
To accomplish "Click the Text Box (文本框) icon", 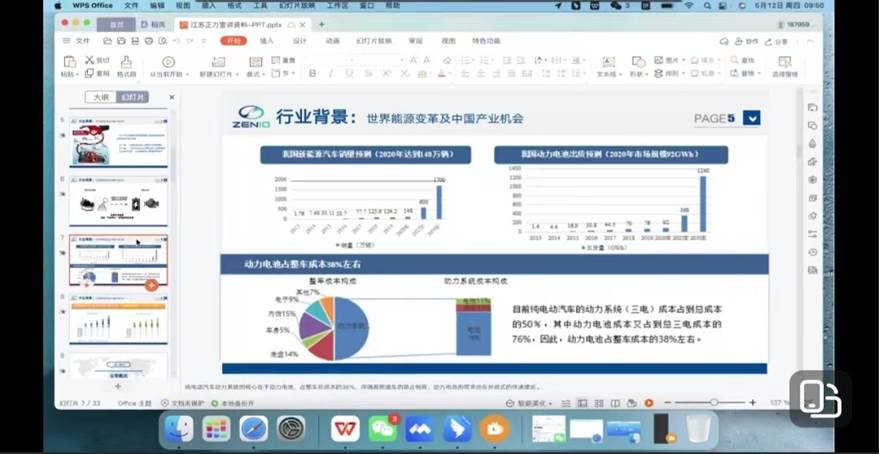I will click(x=608, y=62).
